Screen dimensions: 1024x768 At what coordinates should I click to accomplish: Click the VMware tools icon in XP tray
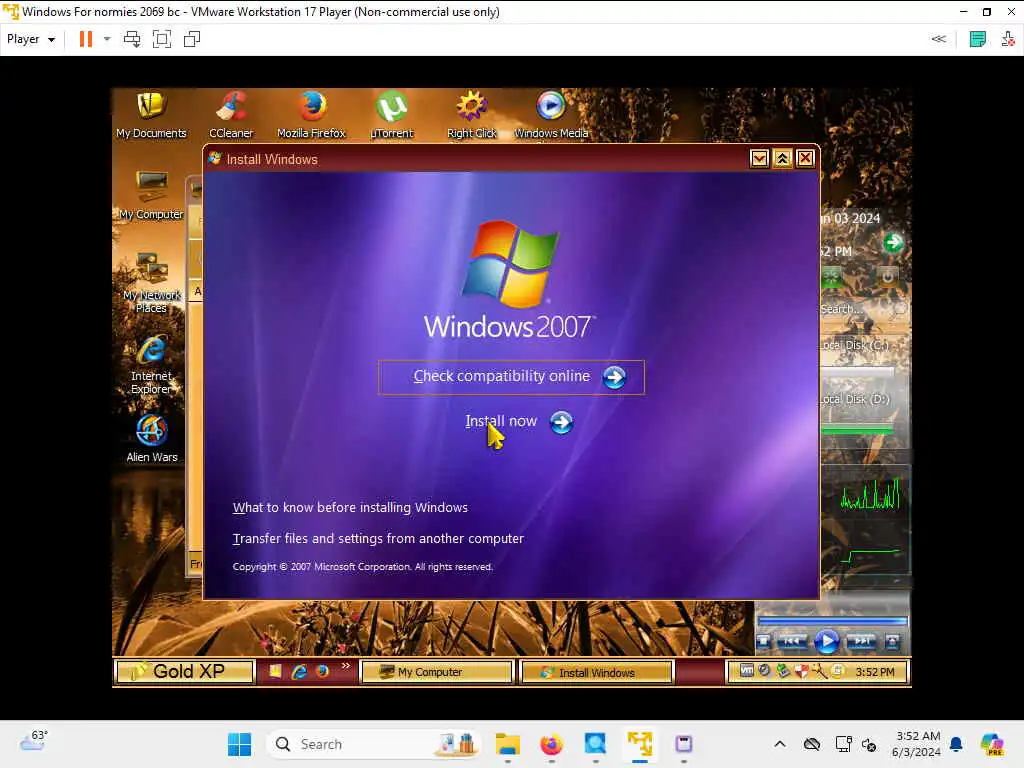(746, 671)
